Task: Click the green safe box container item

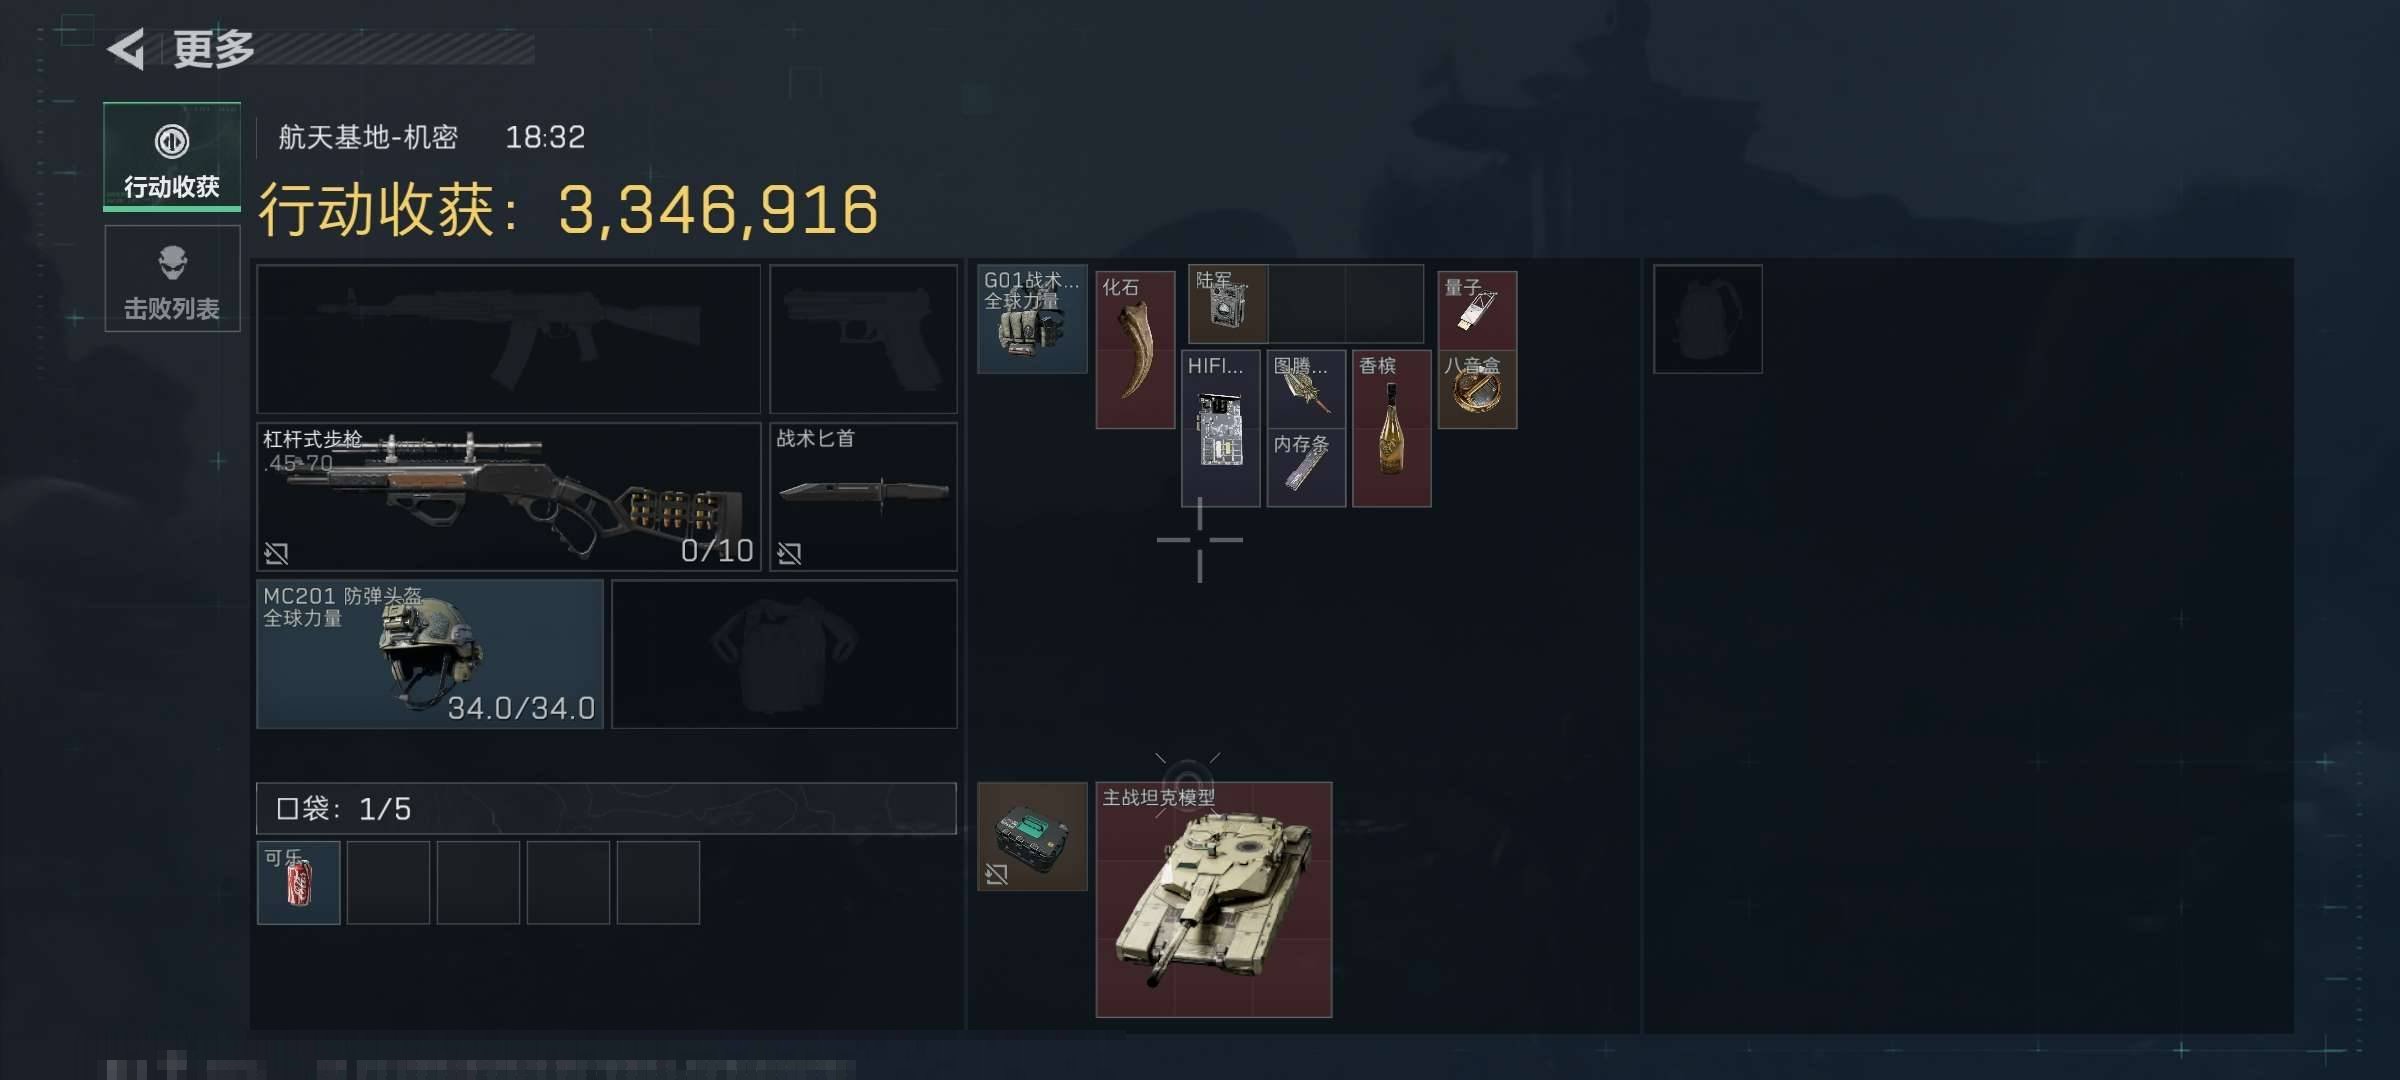Action: [1032, 836]
